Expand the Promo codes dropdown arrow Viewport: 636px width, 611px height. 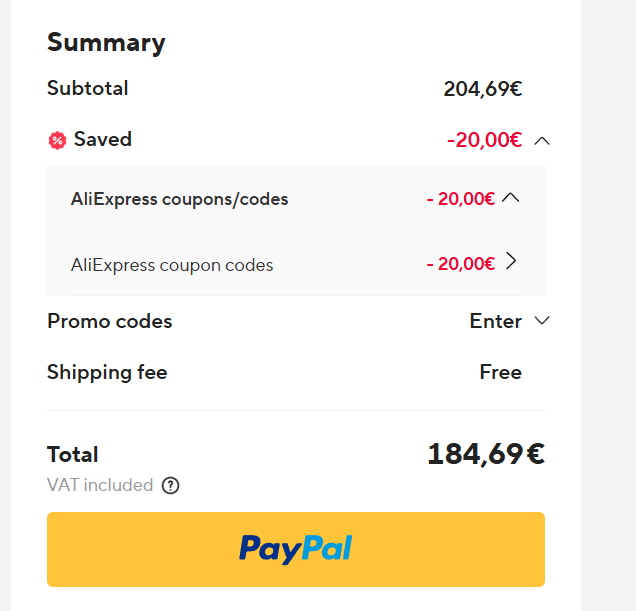542,321
